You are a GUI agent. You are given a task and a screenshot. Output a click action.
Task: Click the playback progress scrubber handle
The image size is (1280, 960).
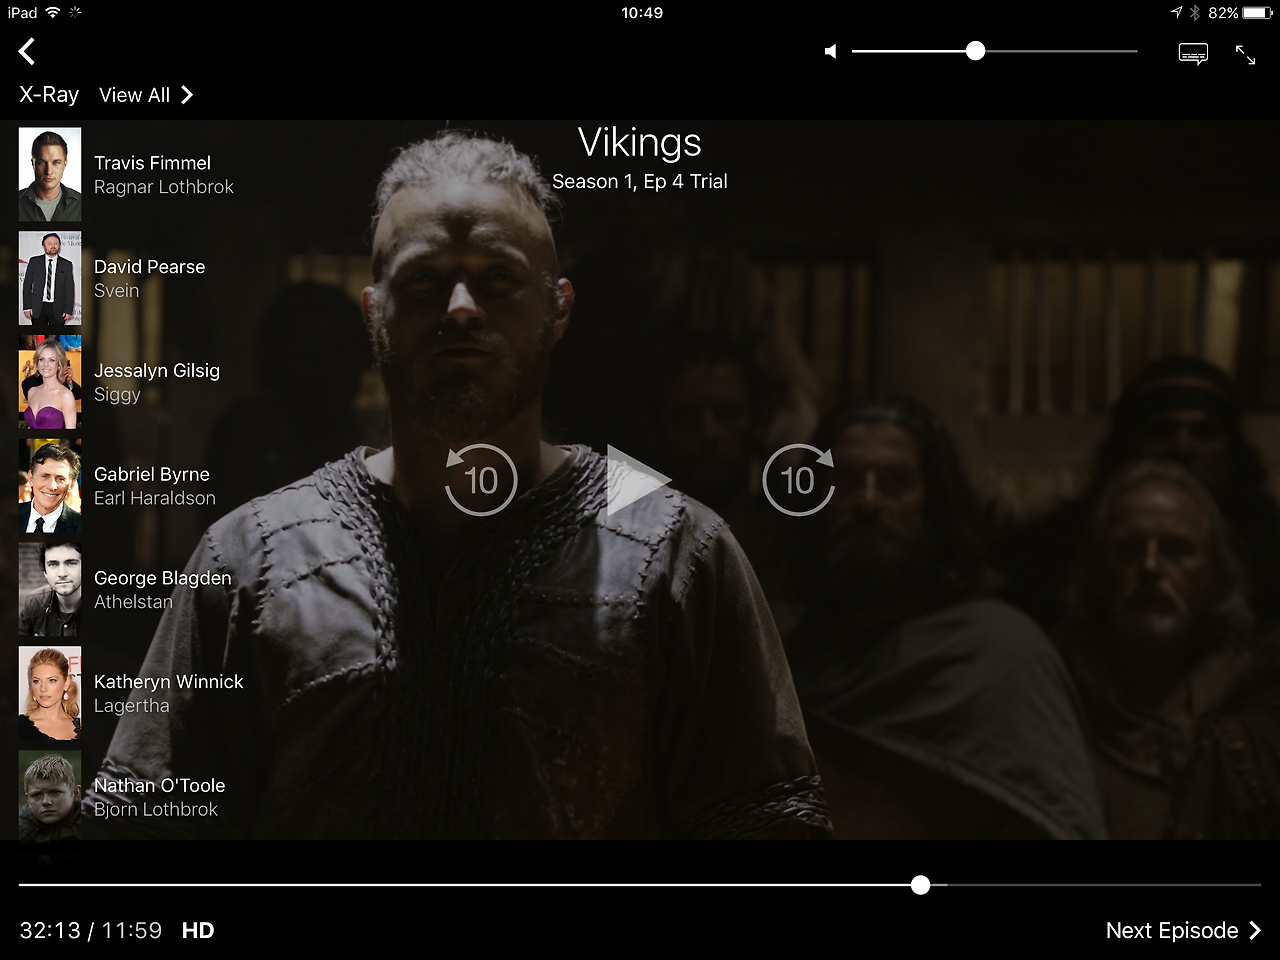pyautogui.click(x=921, y=885)
